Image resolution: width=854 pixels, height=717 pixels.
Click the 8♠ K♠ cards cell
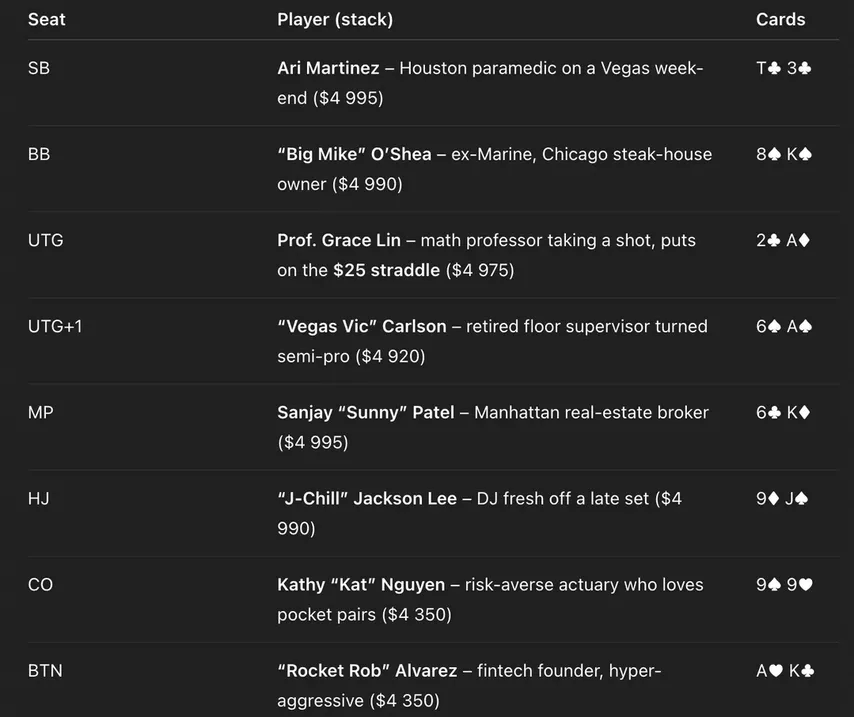(x=784, y=154)
